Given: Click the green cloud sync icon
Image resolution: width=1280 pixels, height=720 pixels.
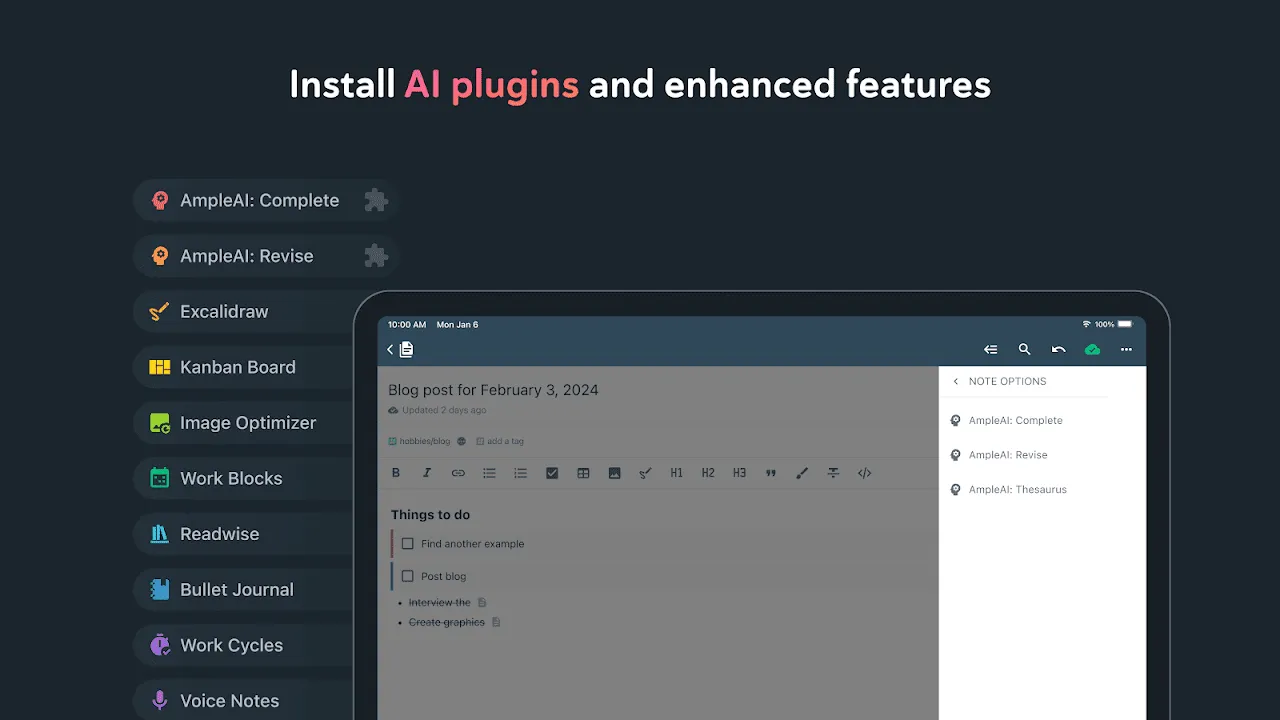Looking at the screenshot, I should pos(1092,350).
